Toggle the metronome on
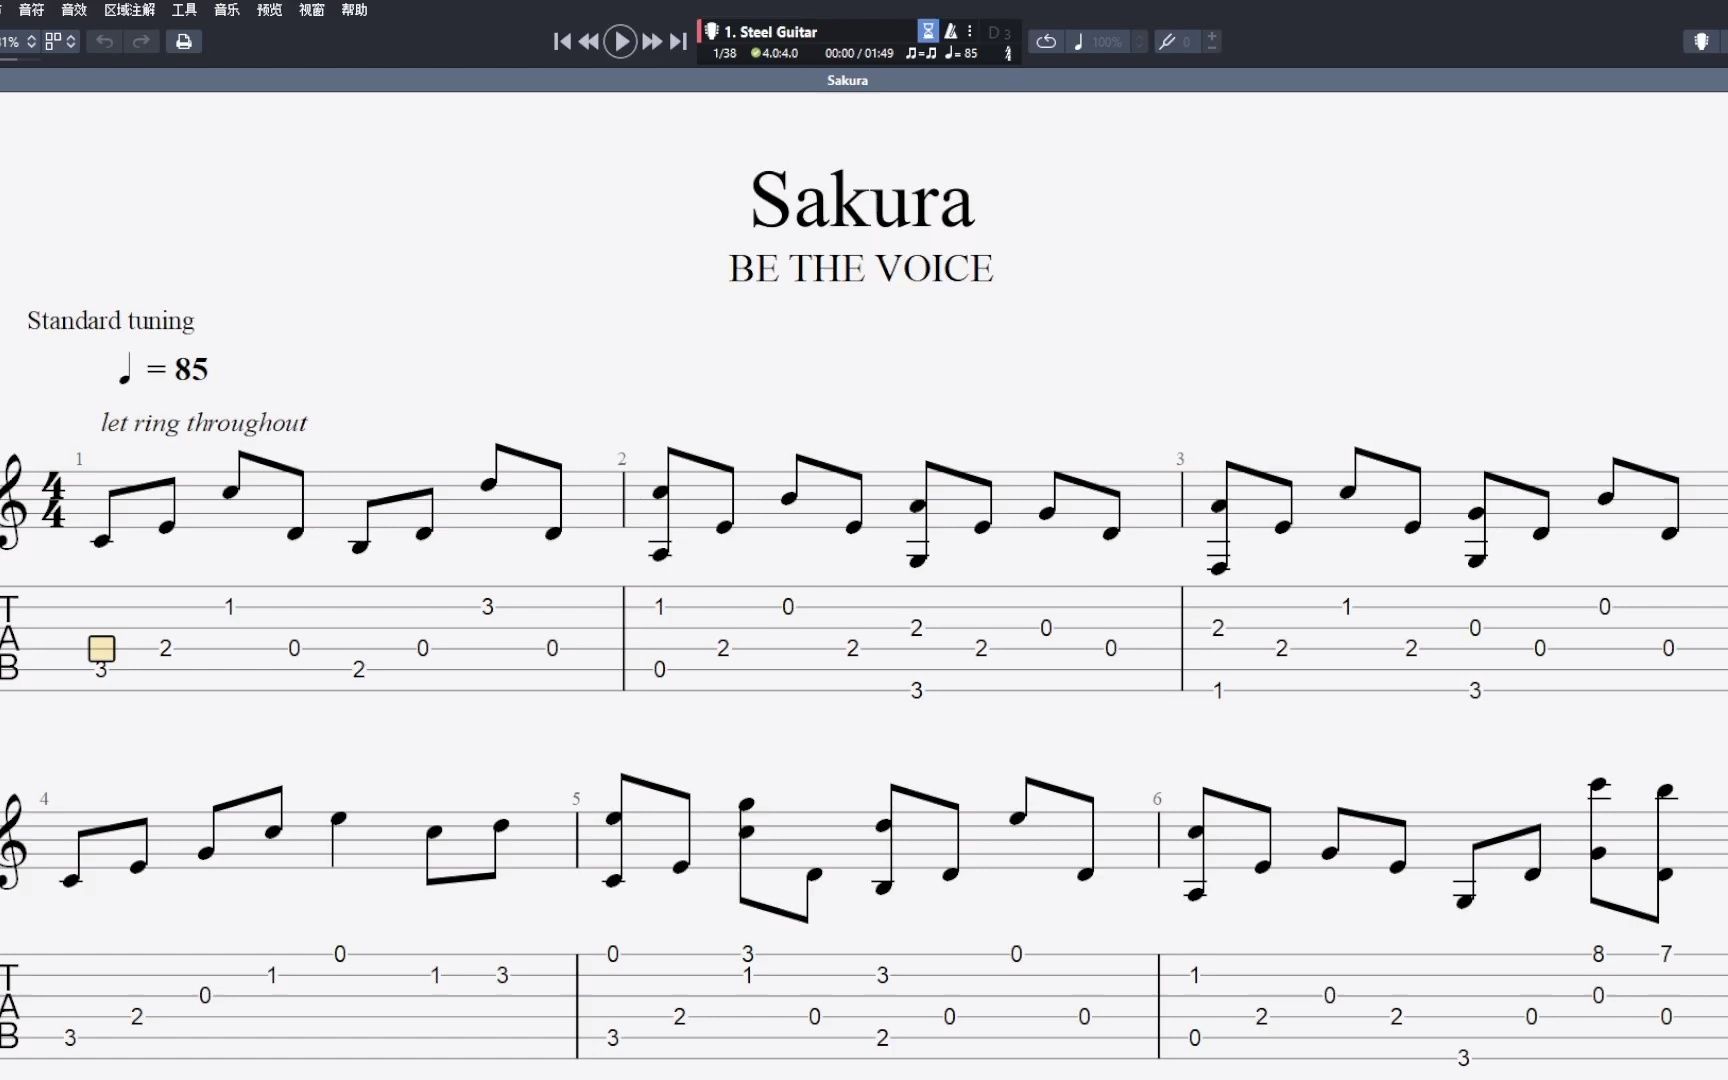The height and width of the screenshot is (1080, 1728). point(952,32)
